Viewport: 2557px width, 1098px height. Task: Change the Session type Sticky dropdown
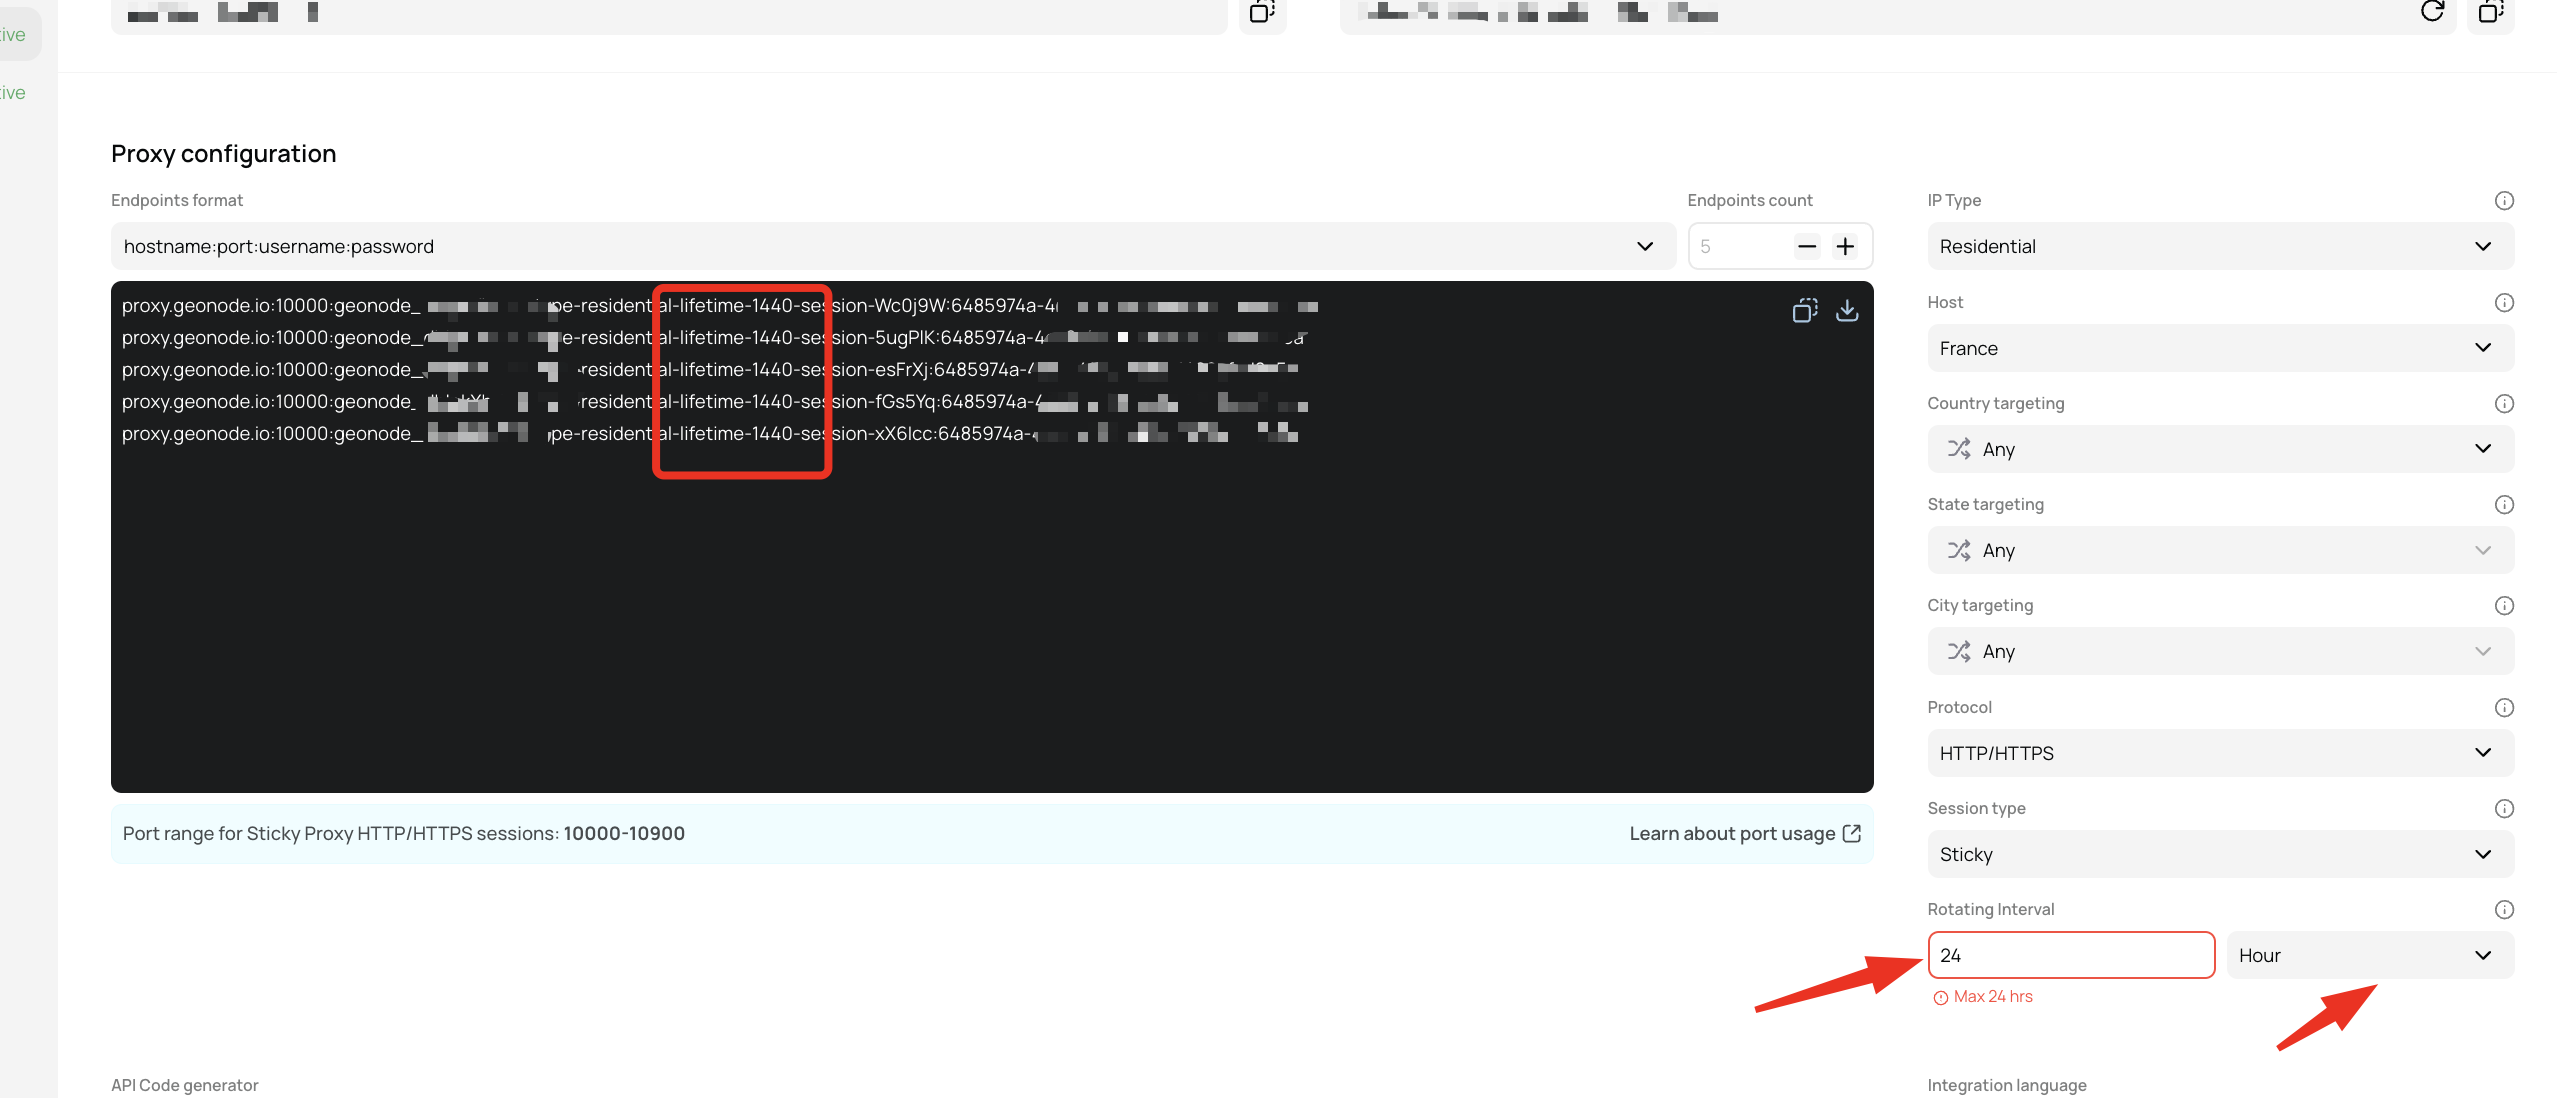click(x=2219, y=854)
